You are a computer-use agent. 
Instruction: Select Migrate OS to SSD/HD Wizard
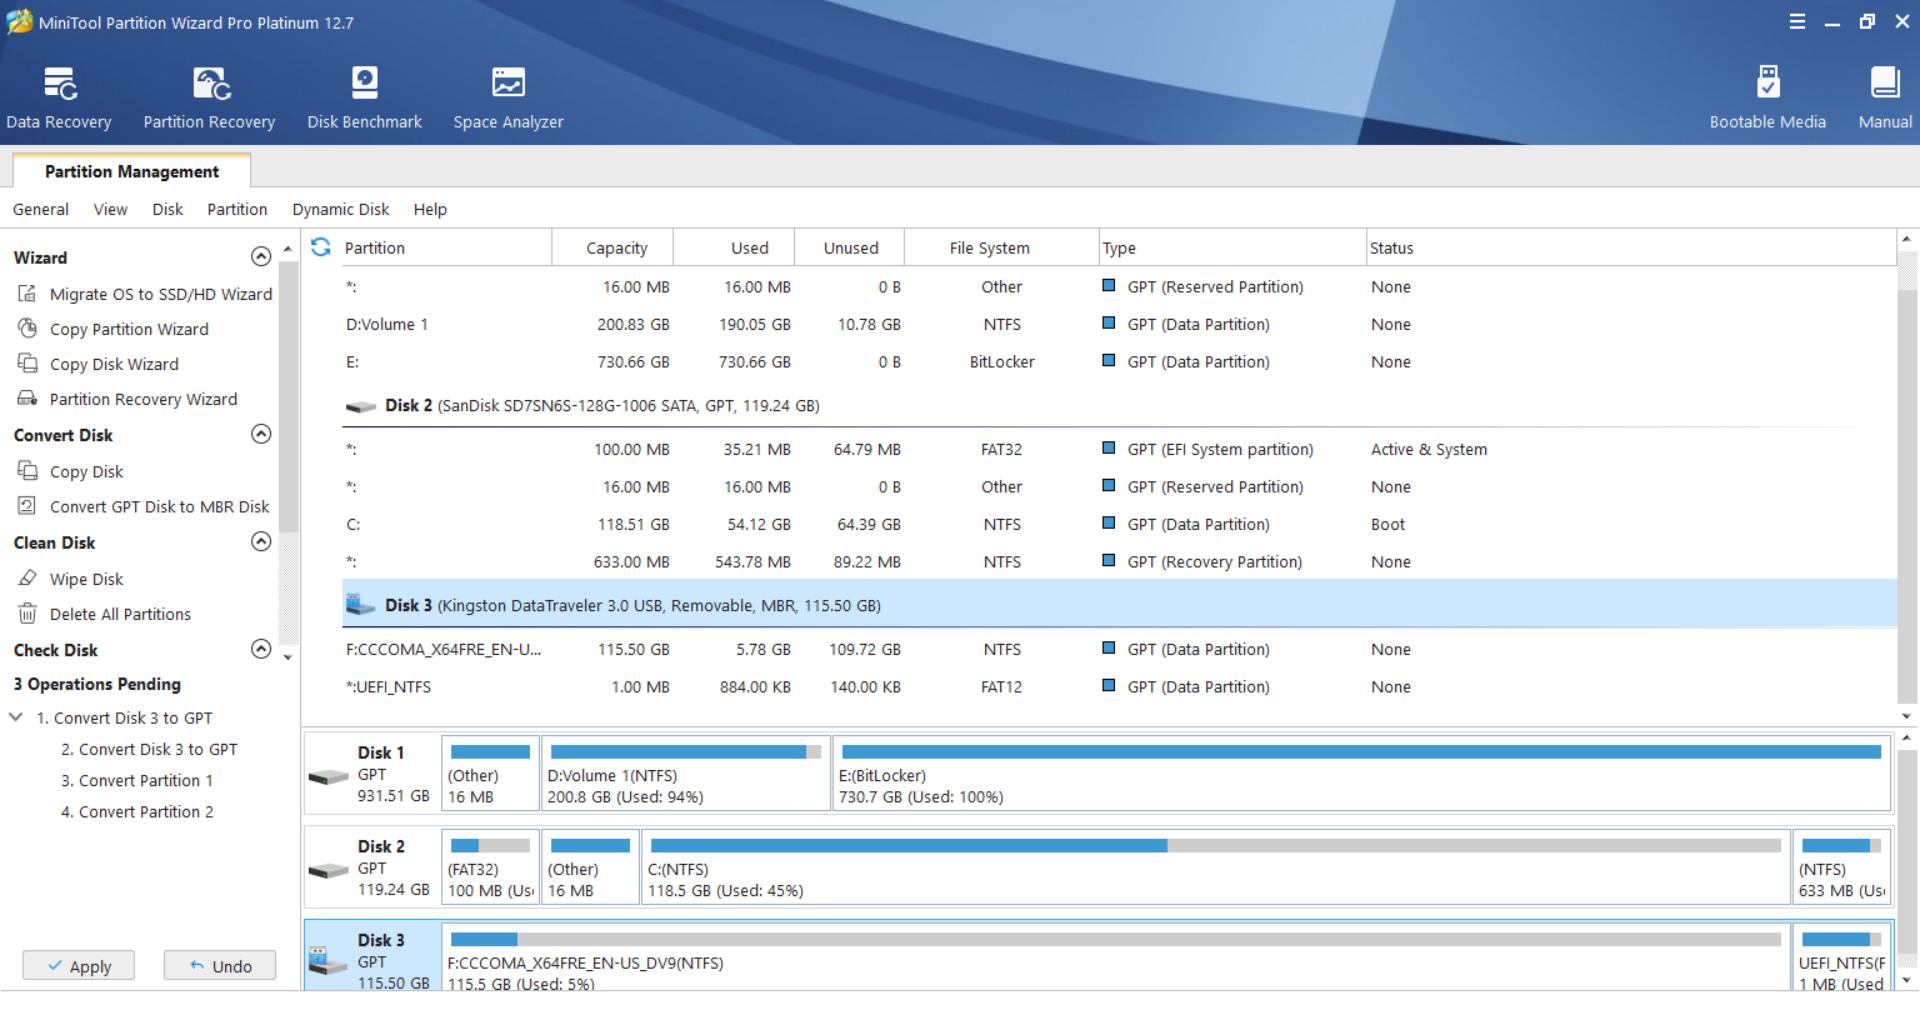(160, 294)
